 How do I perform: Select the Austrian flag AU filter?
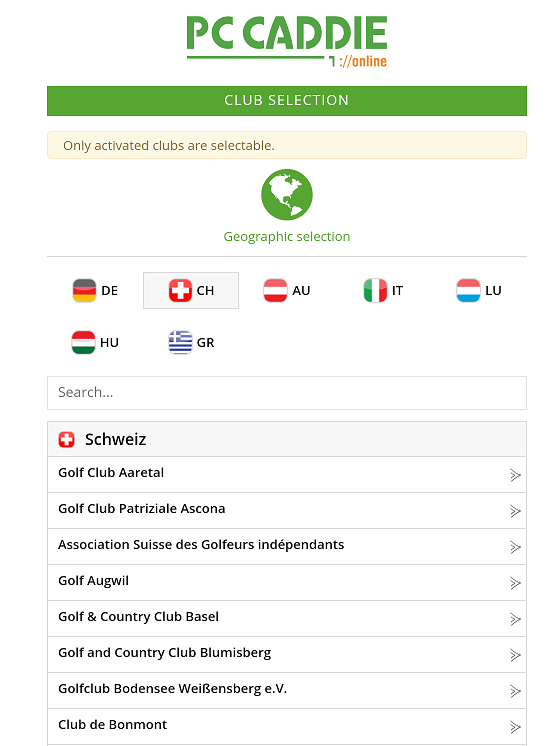(x=287, y=291)
